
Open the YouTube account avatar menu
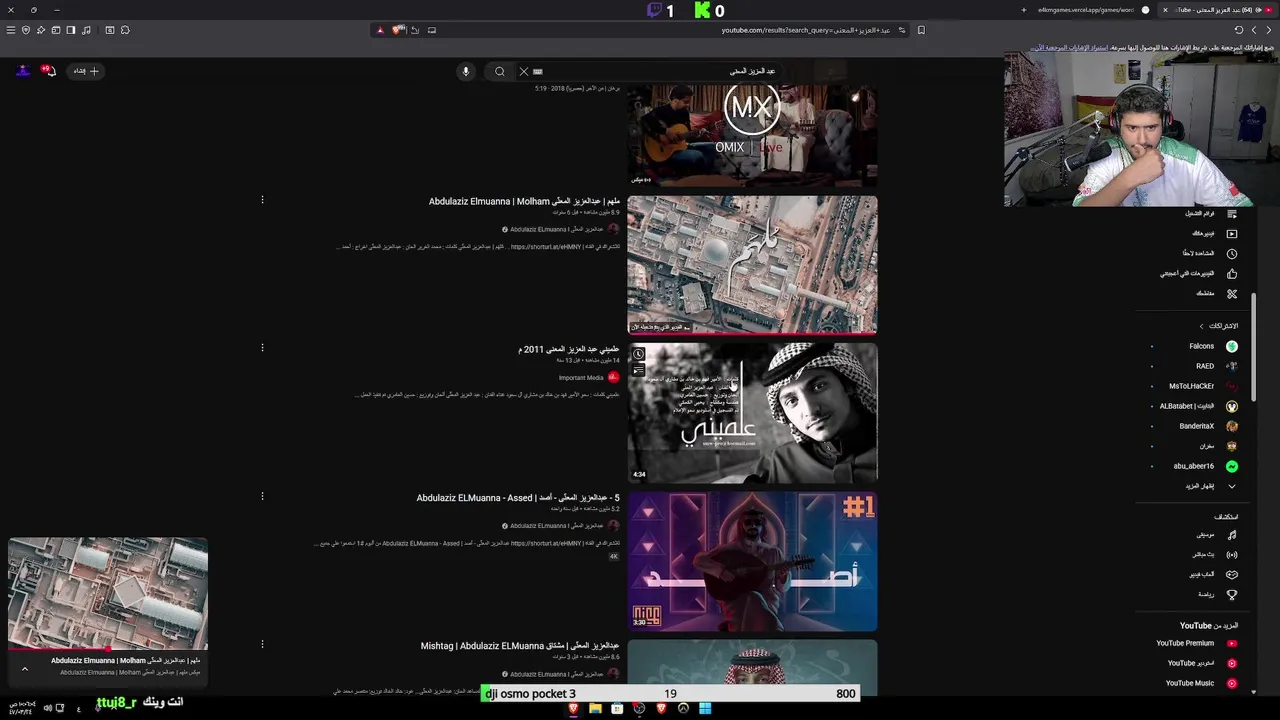(23, 70)
